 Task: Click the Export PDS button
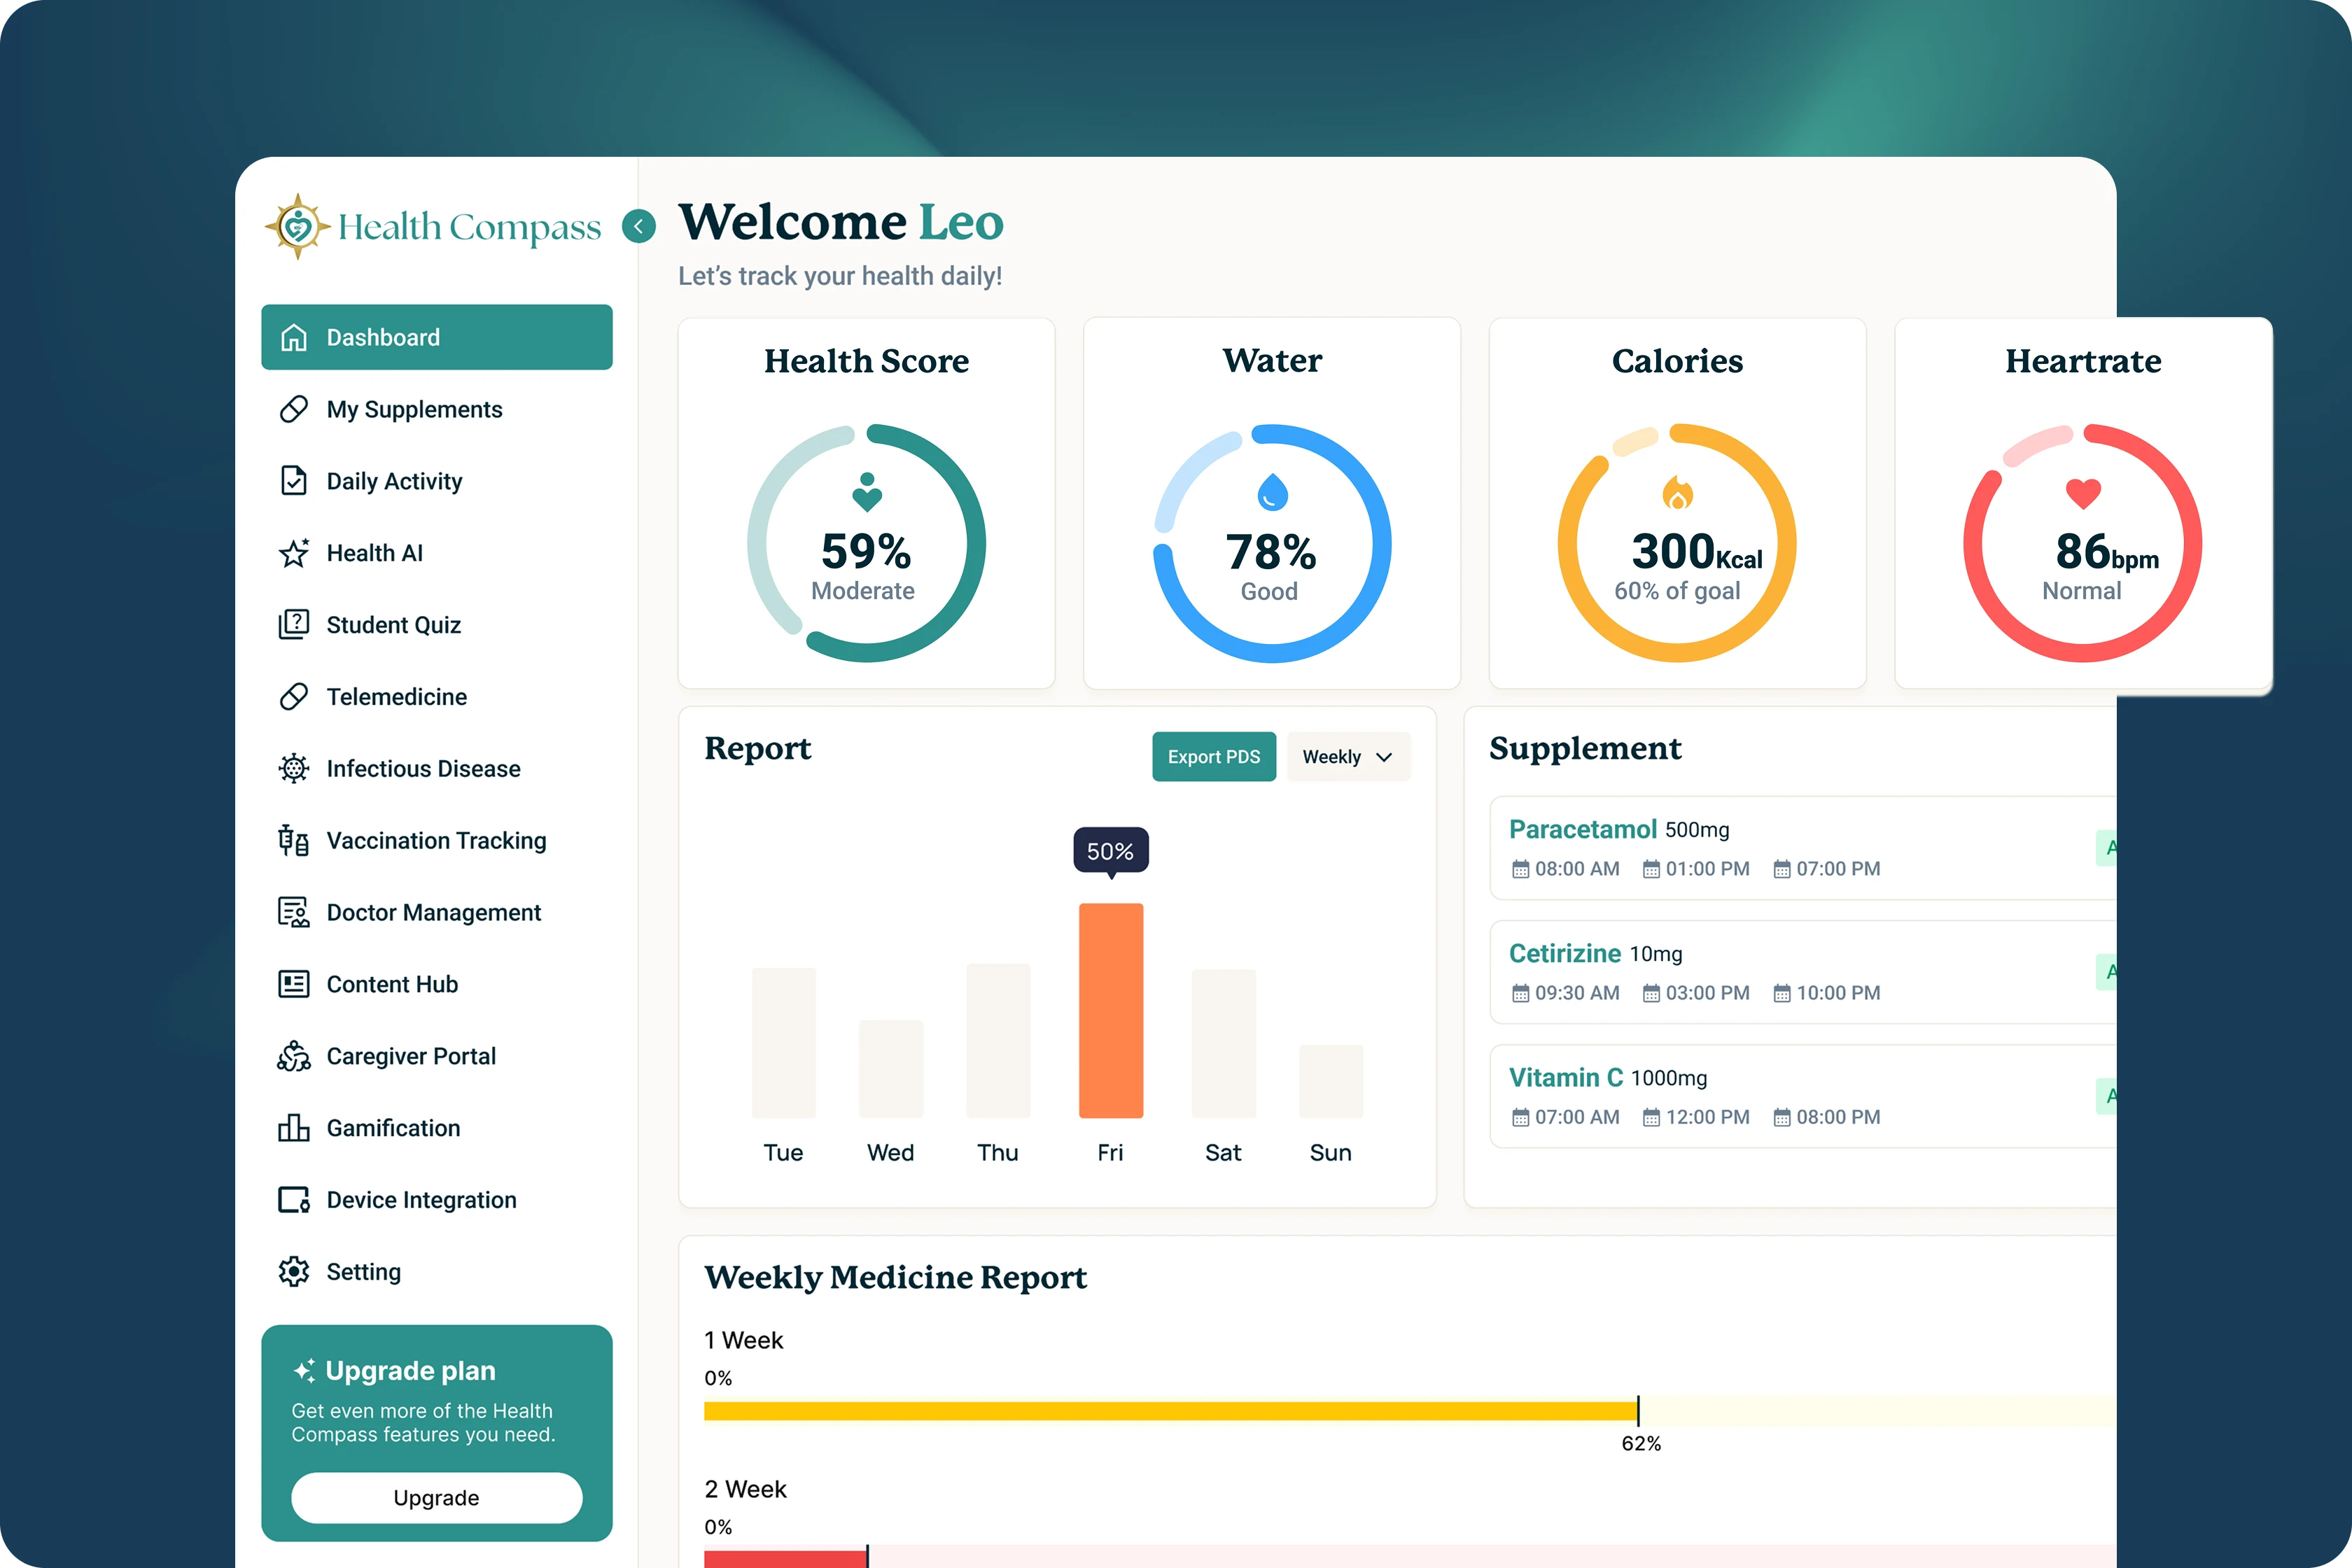1214,757
